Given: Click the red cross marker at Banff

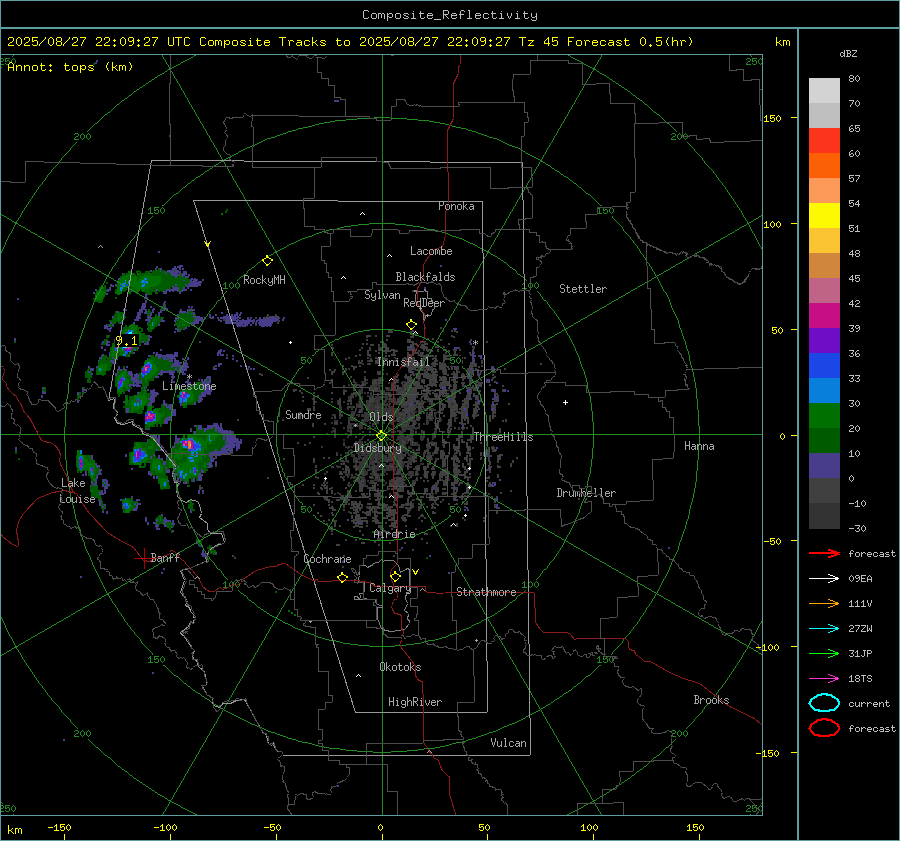Looking at the screenshot, I should click(x=143, y=558).
